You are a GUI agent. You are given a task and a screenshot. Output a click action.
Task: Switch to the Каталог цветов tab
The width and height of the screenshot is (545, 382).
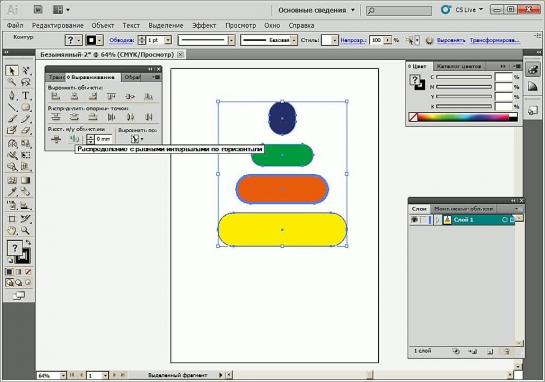pyautogui.click(x=459, y=66)
